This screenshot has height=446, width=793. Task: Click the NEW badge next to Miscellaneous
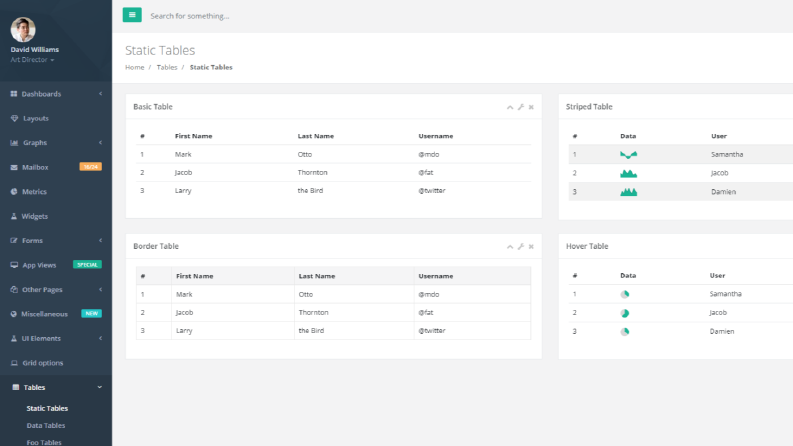click(92, 314)
